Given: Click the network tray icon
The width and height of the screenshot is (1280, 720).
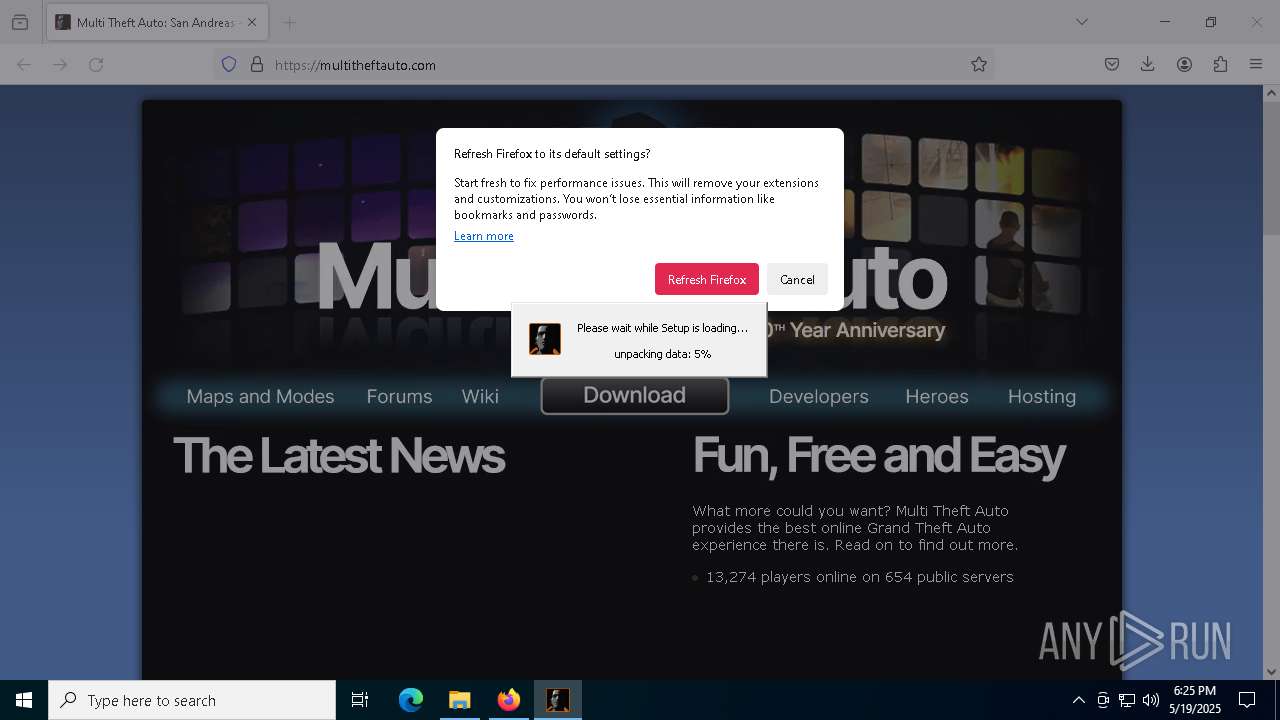Looking at the screenshot, I should 1127,700.
